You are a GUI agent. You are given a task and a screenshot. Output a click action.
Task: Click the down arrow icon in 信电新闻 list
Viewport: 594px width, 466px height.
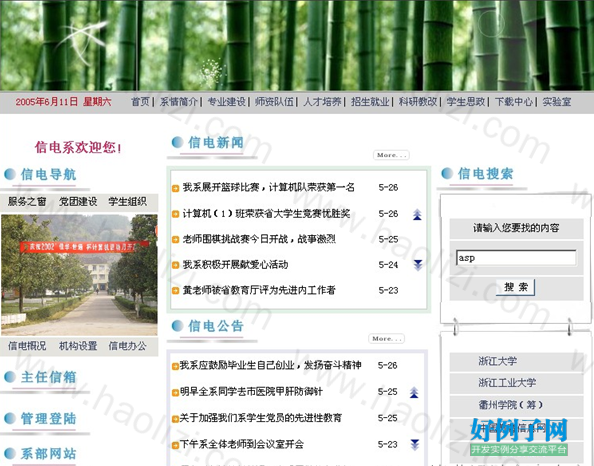(x=418, y=265)
